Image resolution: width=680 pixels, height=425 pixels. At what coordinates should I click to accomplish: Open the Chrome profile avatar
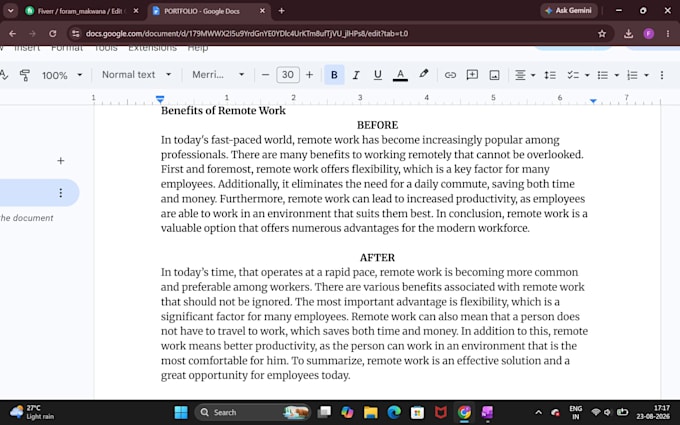coord(649,33)
